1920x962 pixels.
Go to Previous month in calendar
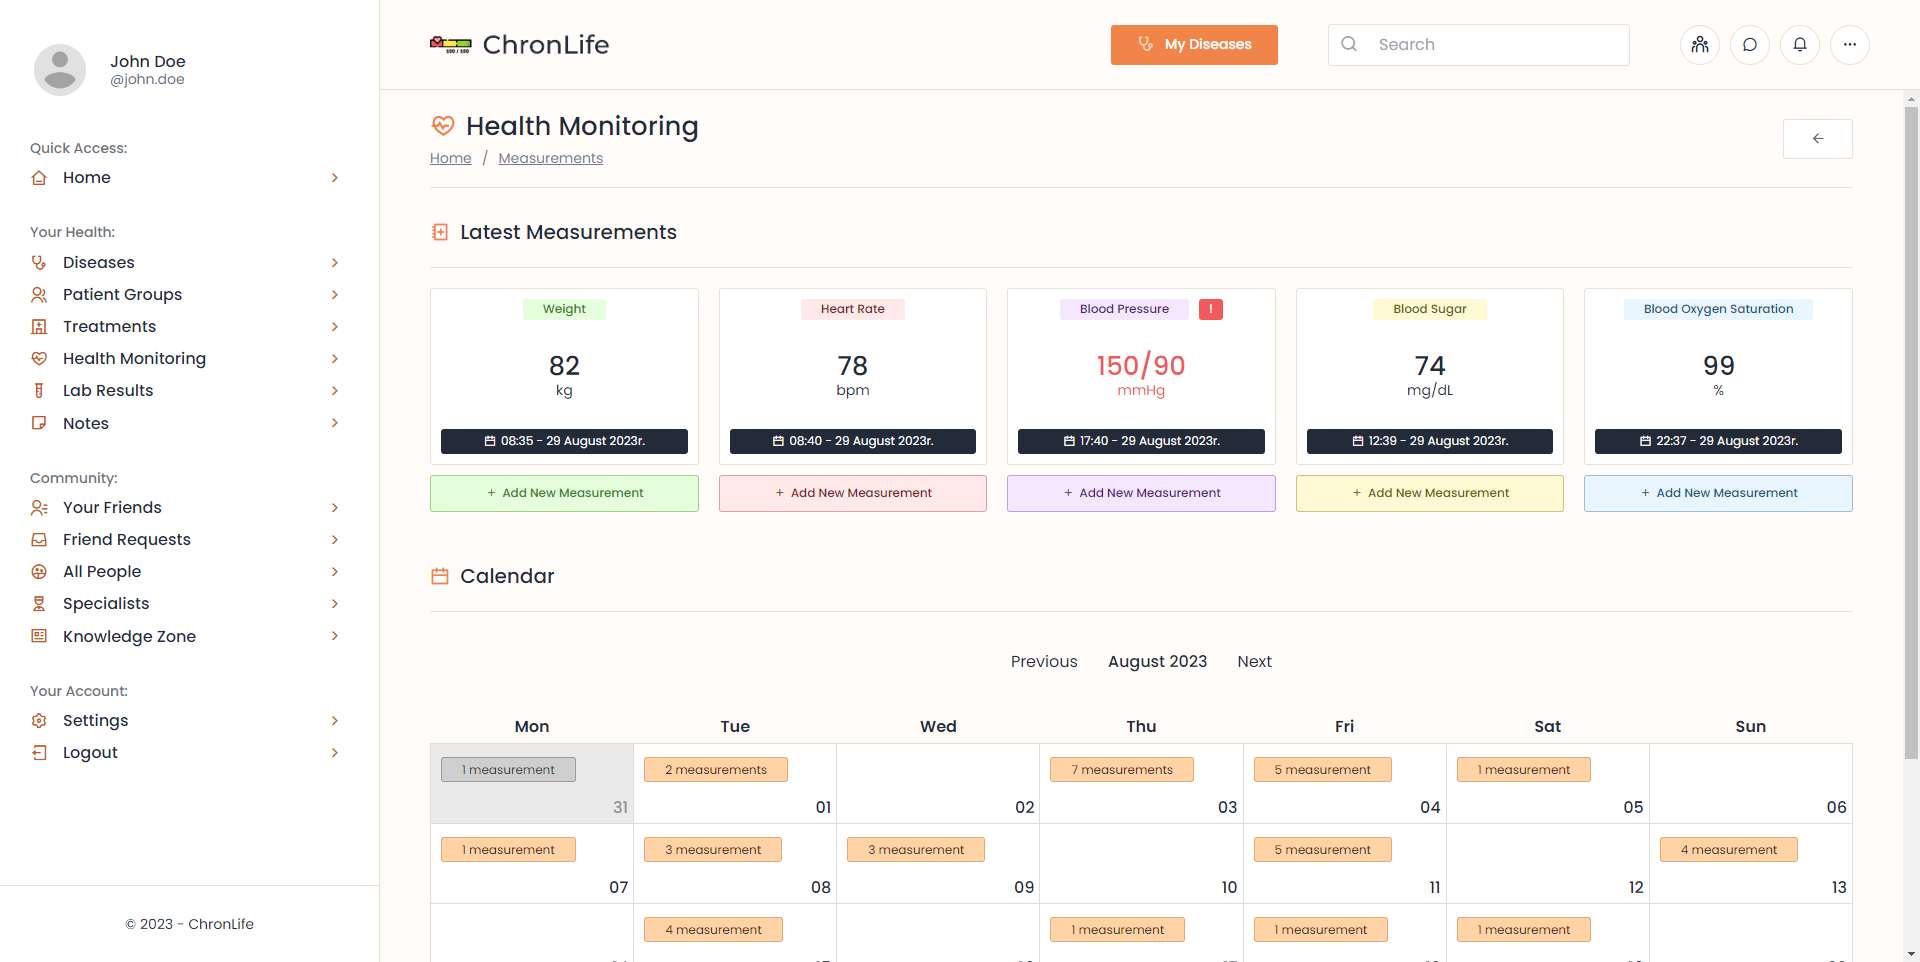click(x=1044, y=662)
